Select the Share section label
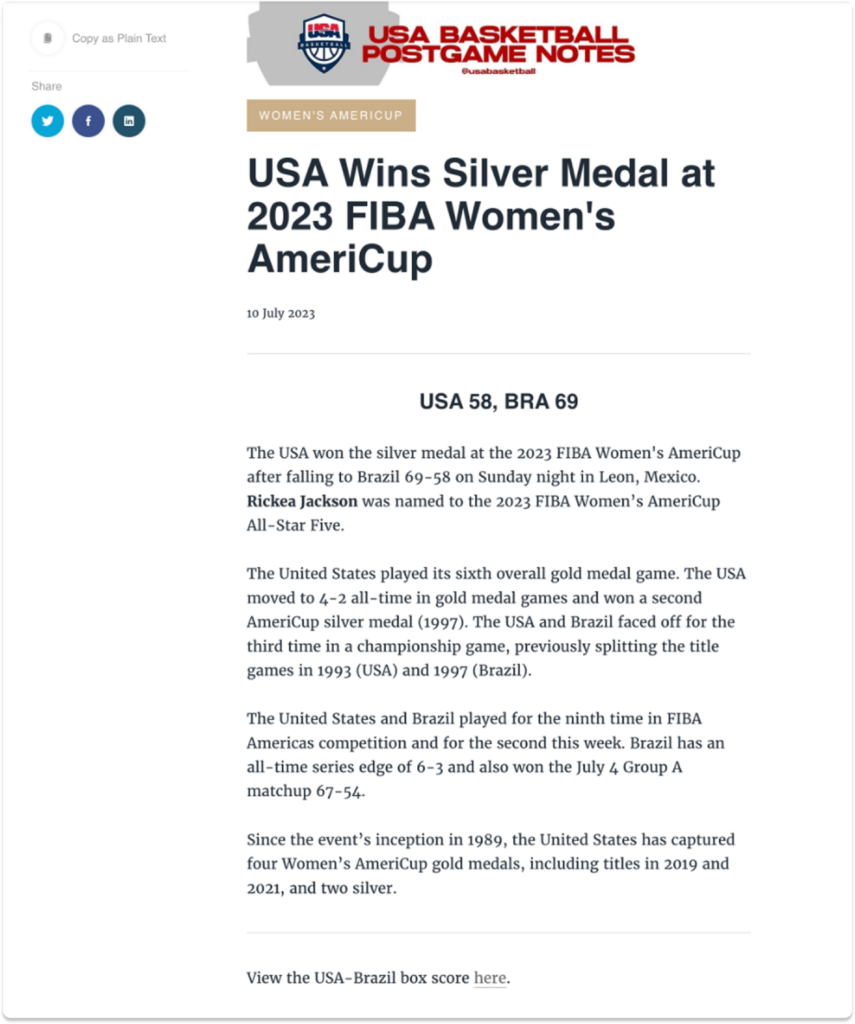The image size is (855, 1024). [x=46, y=86]
